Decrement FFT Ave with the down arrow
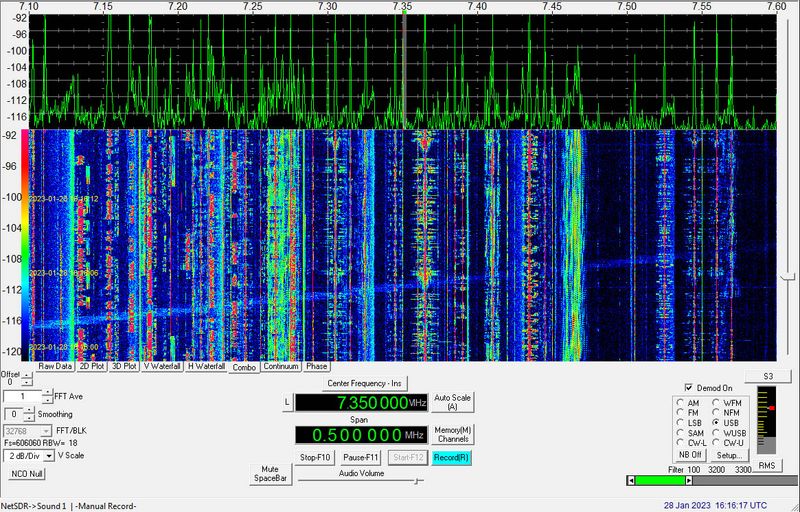800x512 pixels. coord(47,400)
